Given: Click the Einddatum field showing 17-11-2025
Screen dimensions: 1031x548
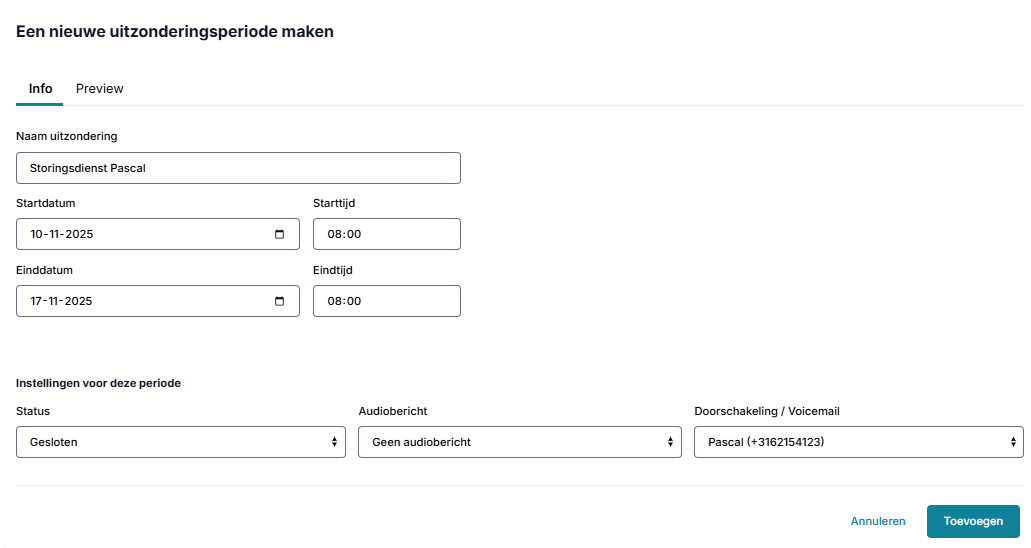Looking at the screenshot, I should coord(158,301).
